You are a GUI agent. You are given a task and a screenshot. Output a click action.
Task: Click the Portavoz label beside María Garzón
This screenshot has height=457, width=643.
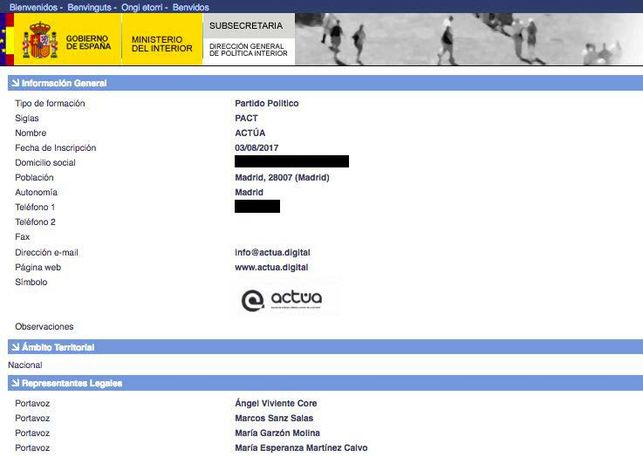32,432
